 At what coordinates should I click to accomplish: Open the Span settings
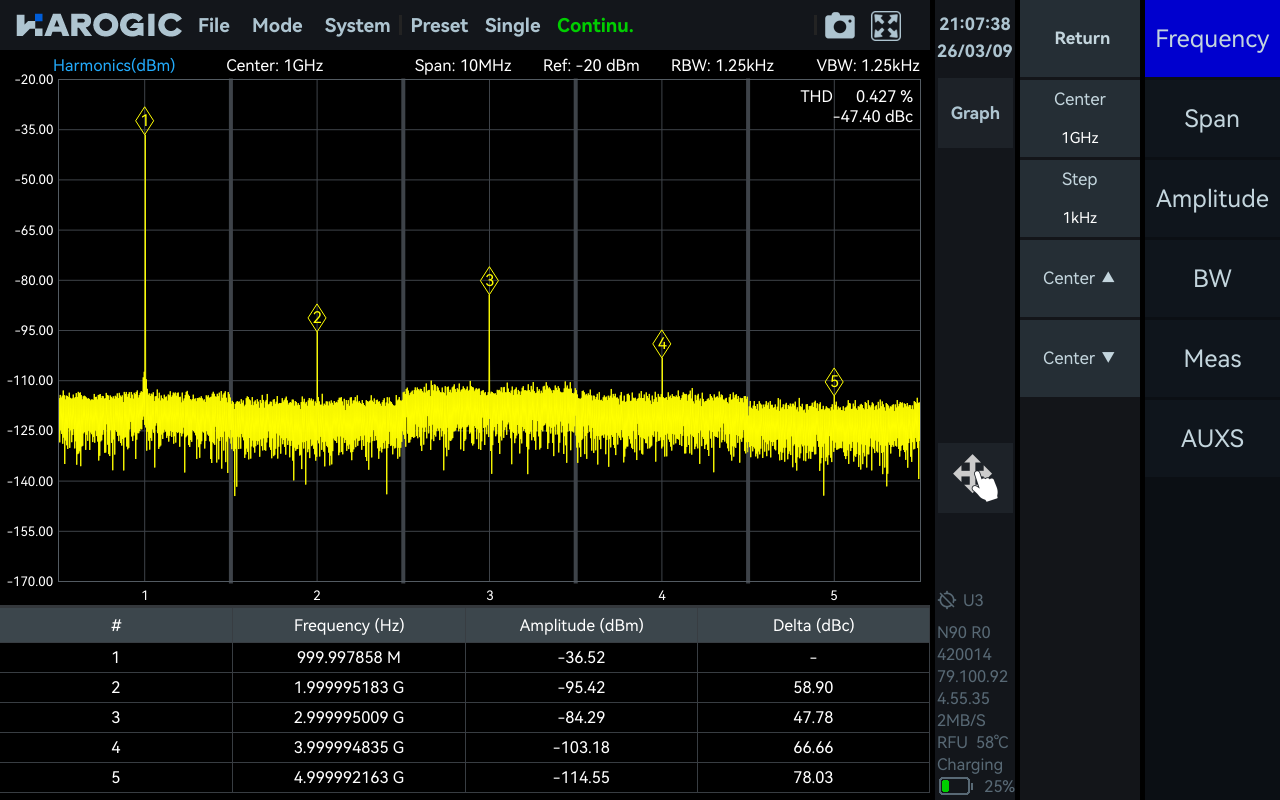coord(1211,118)
